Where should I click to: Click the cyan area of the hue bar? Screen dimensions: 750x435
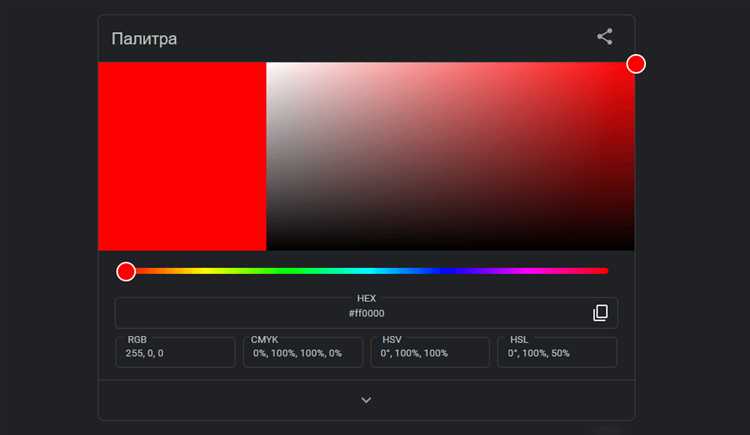pos(368,271)
